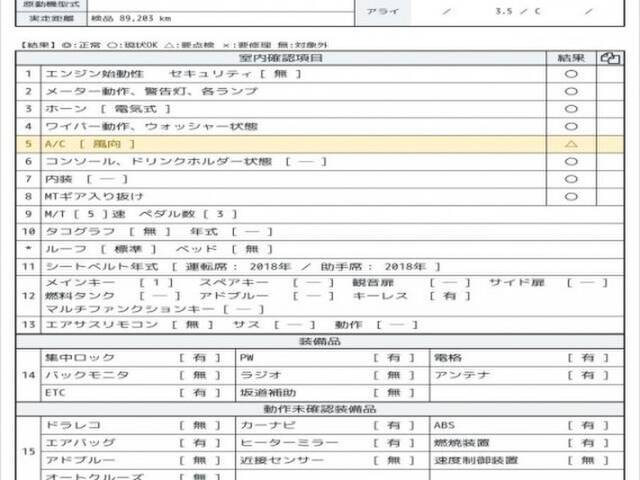The width and height of the screenshot is (640, 480).
Task: Click the photo icon beside 結果 header
Action: pos(610,58)
